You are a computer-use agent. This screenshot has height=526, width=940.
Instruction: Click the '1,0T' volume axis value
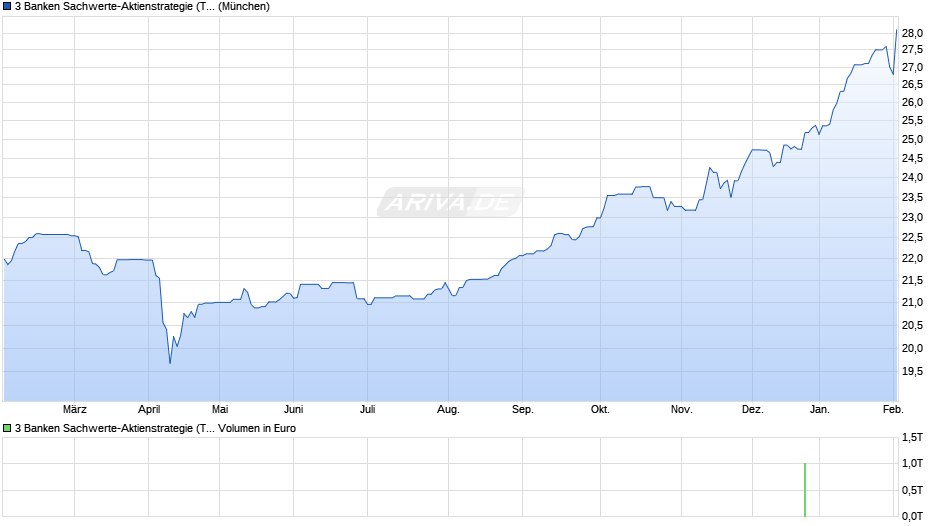click(912, 464)
